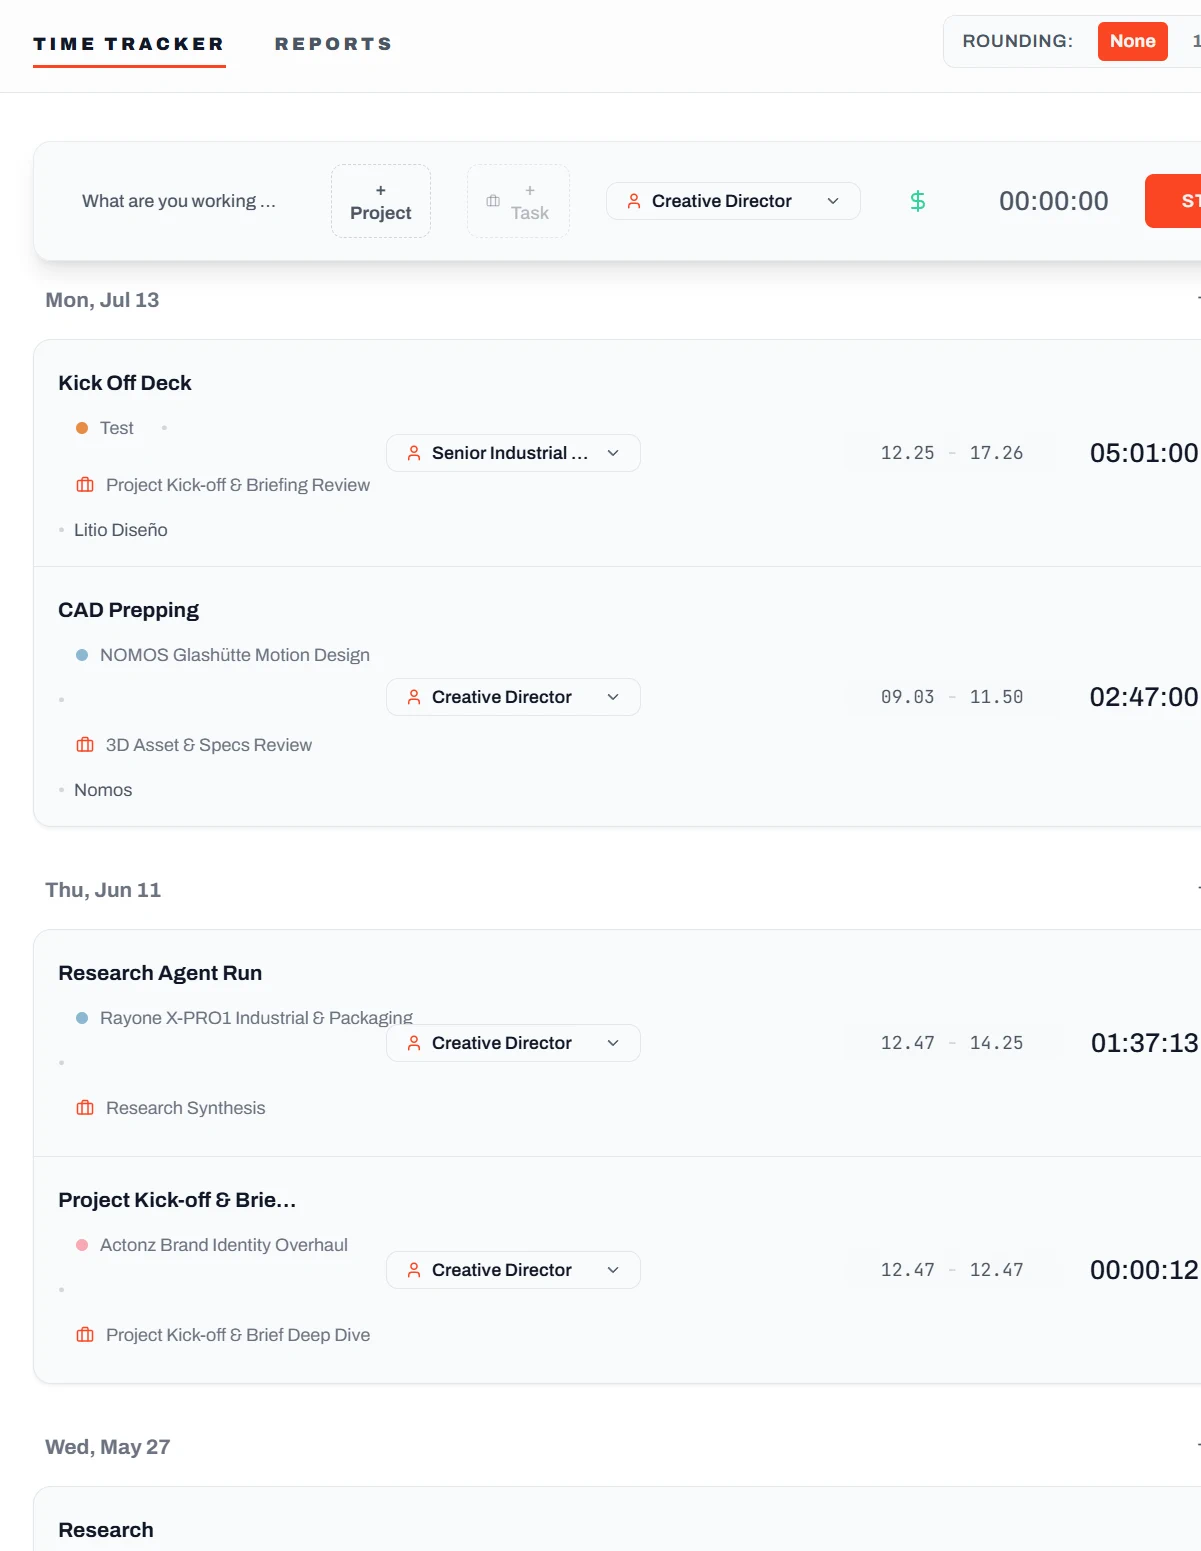Click the person icon in the Senior Industrial selector
The width and height of the screenshot is (1201, 1551).
point(414,453)
